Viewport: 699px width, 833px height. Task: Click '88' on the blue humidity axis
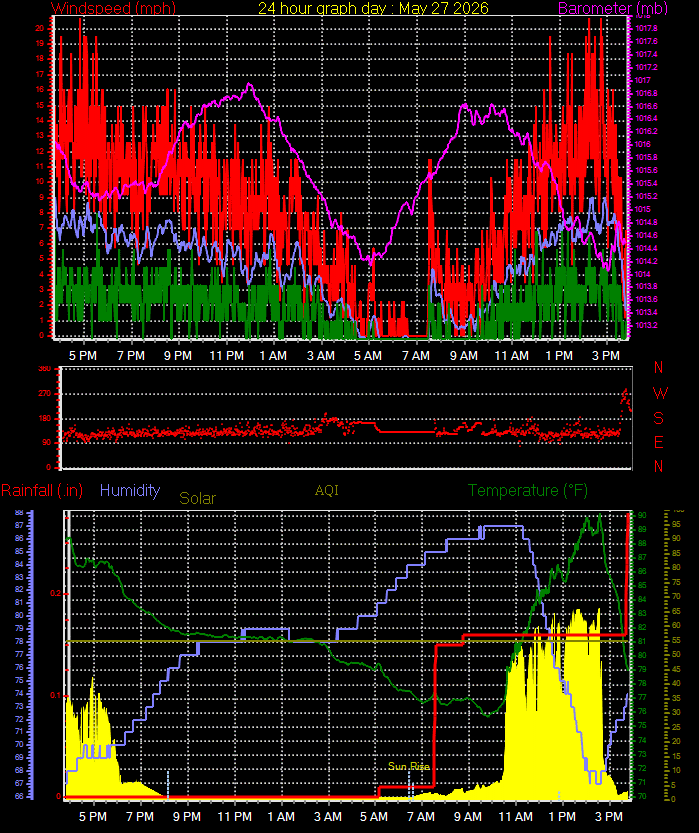click(19, 512)
